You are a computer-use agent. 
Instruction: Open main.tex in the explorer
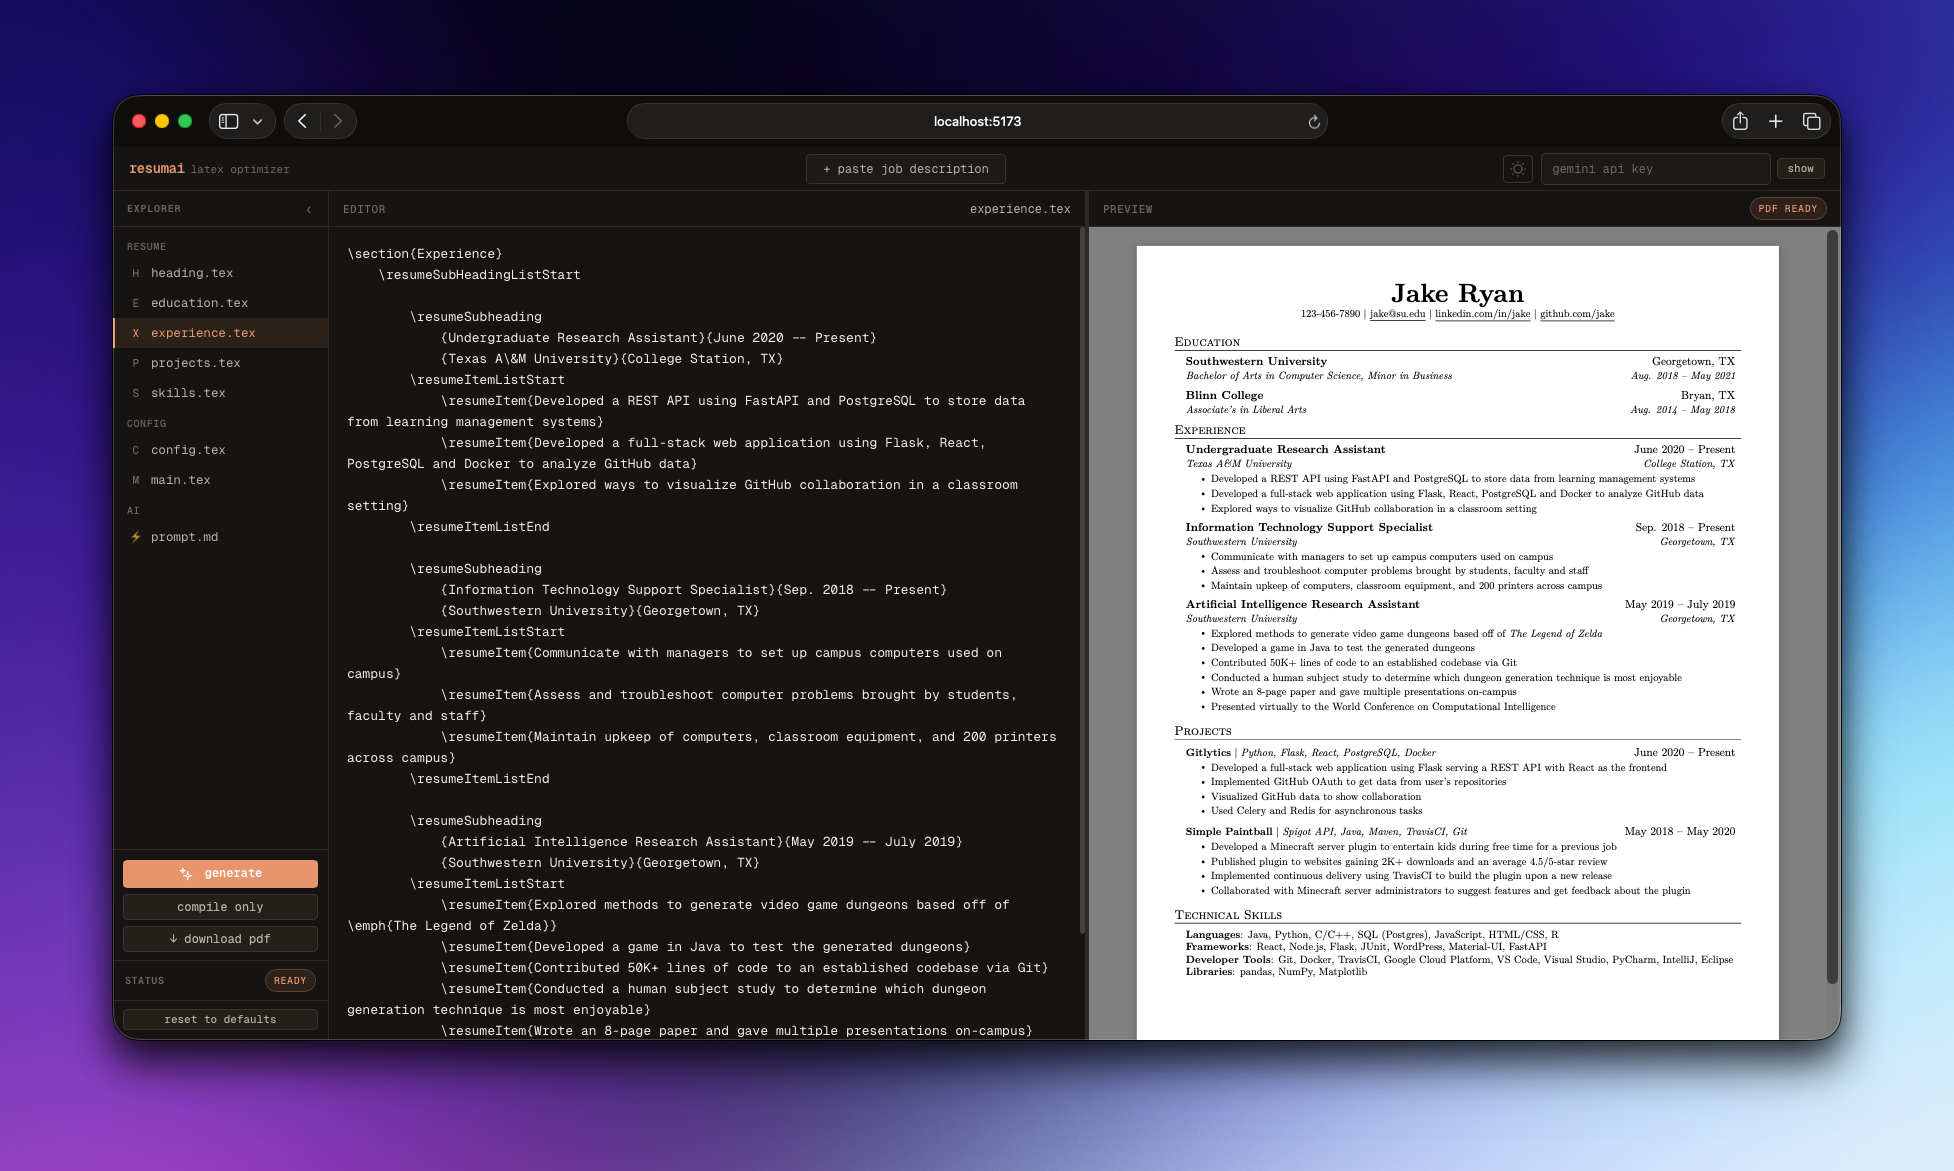click(x=221, y=480)
